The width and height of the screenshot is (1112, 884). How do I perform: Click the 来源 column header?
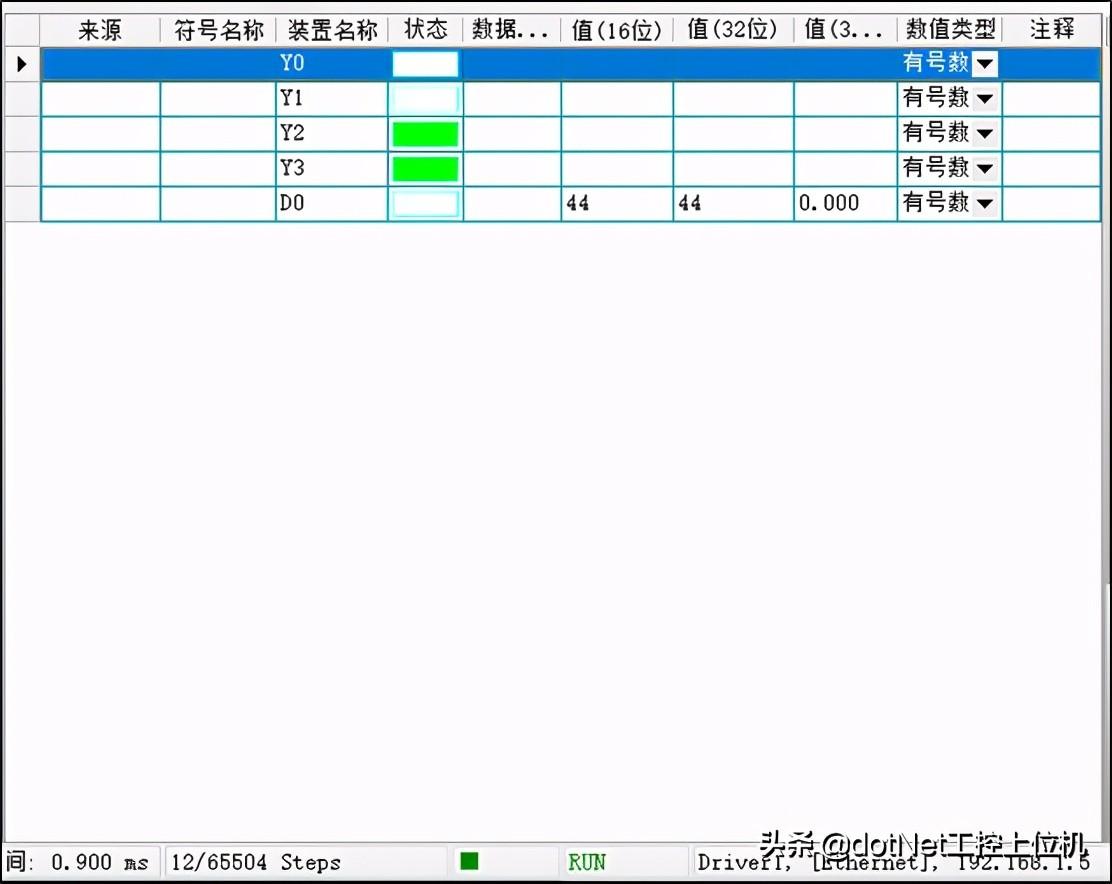[x=100, y=30]
